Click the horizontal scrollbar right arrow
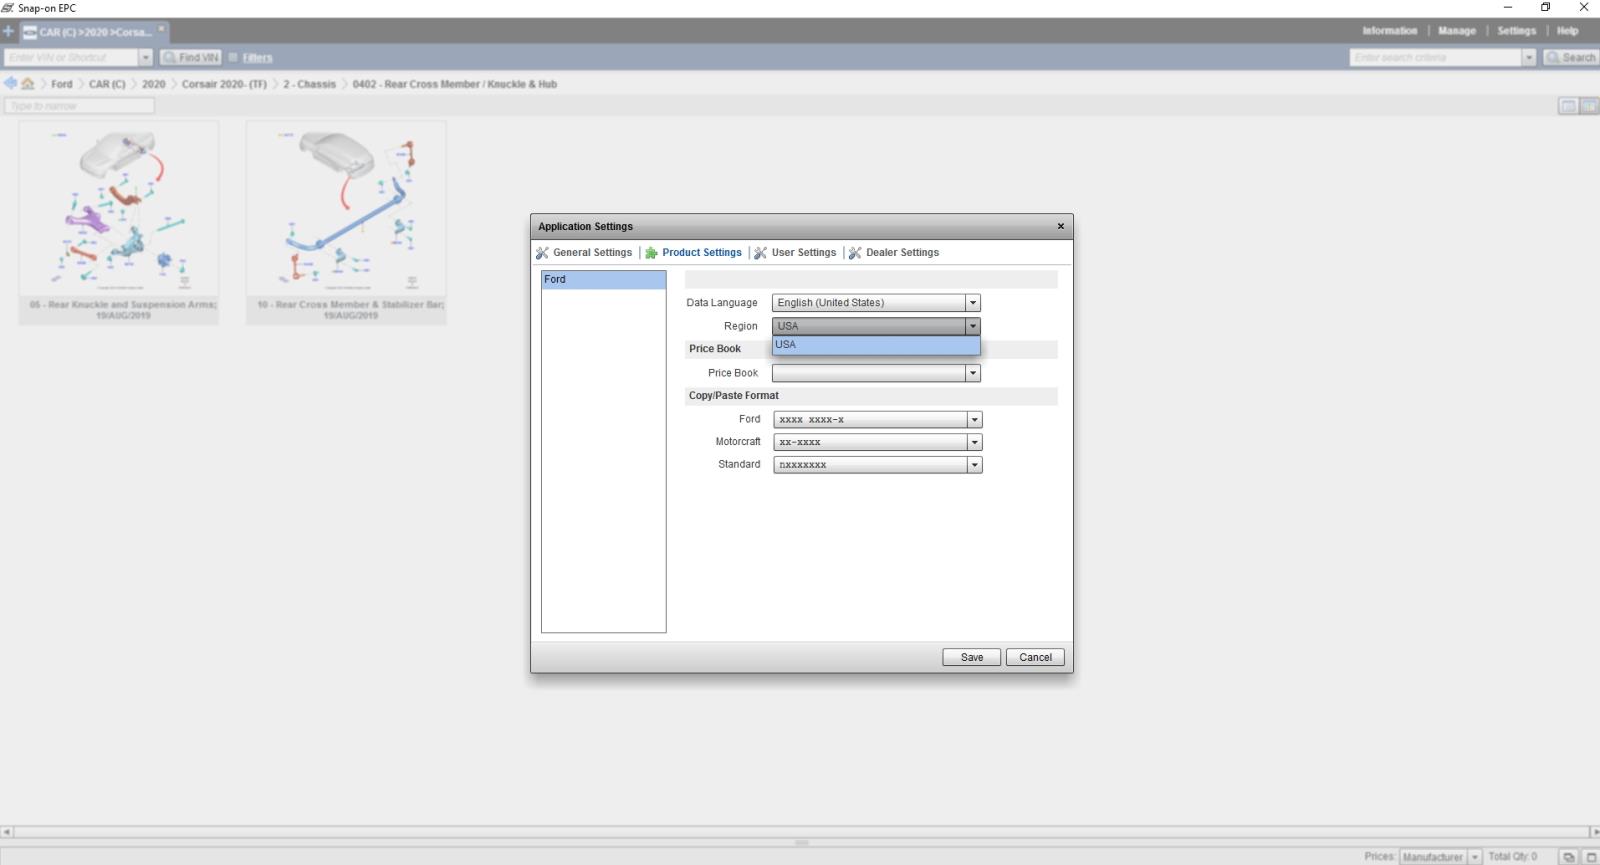This screenshot has width=1600, height=865. pyautogui.click(x=1594, y=832)
